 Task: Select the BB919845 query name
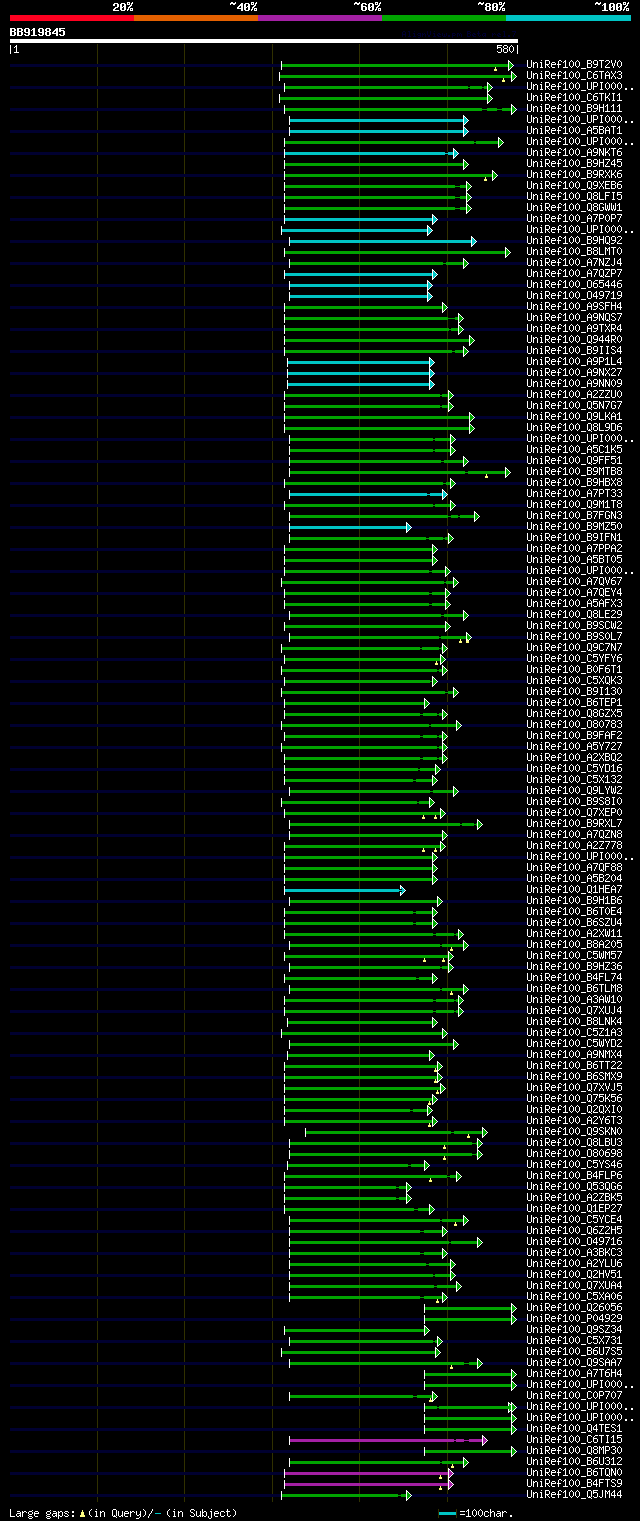(x=38, y=32)
